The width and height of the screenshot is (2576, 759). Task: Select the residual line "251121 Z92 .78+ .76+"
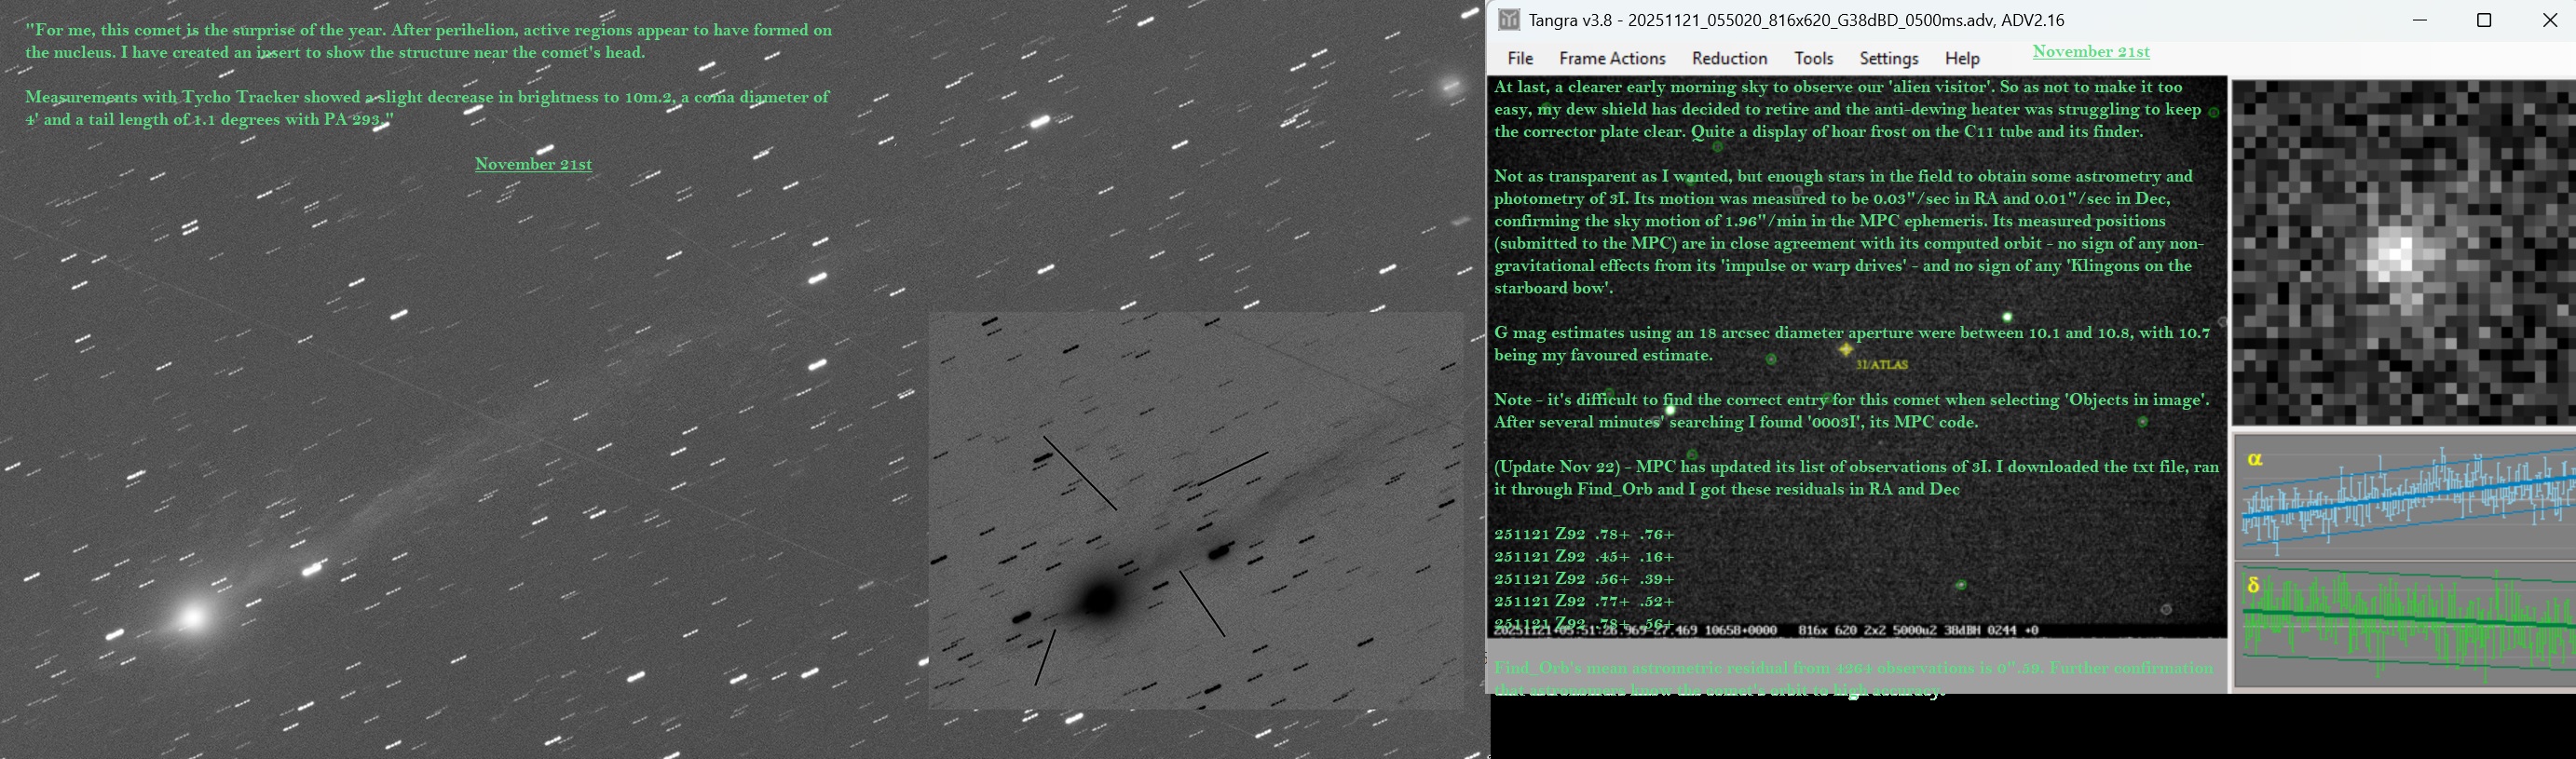1584,535
